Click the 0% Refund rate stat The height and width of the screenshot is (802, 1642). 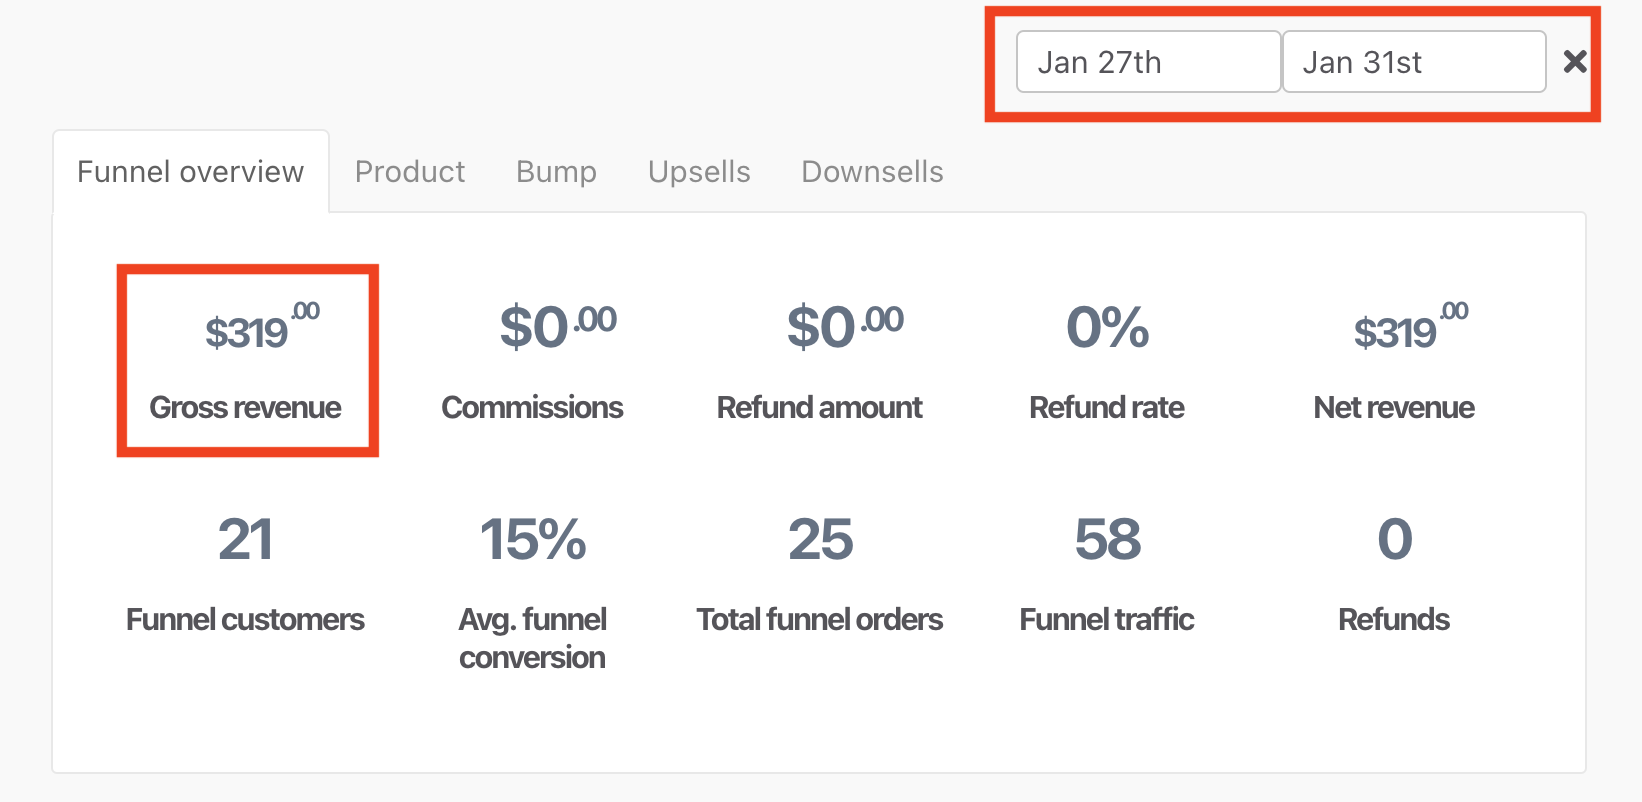(1107, 328)
